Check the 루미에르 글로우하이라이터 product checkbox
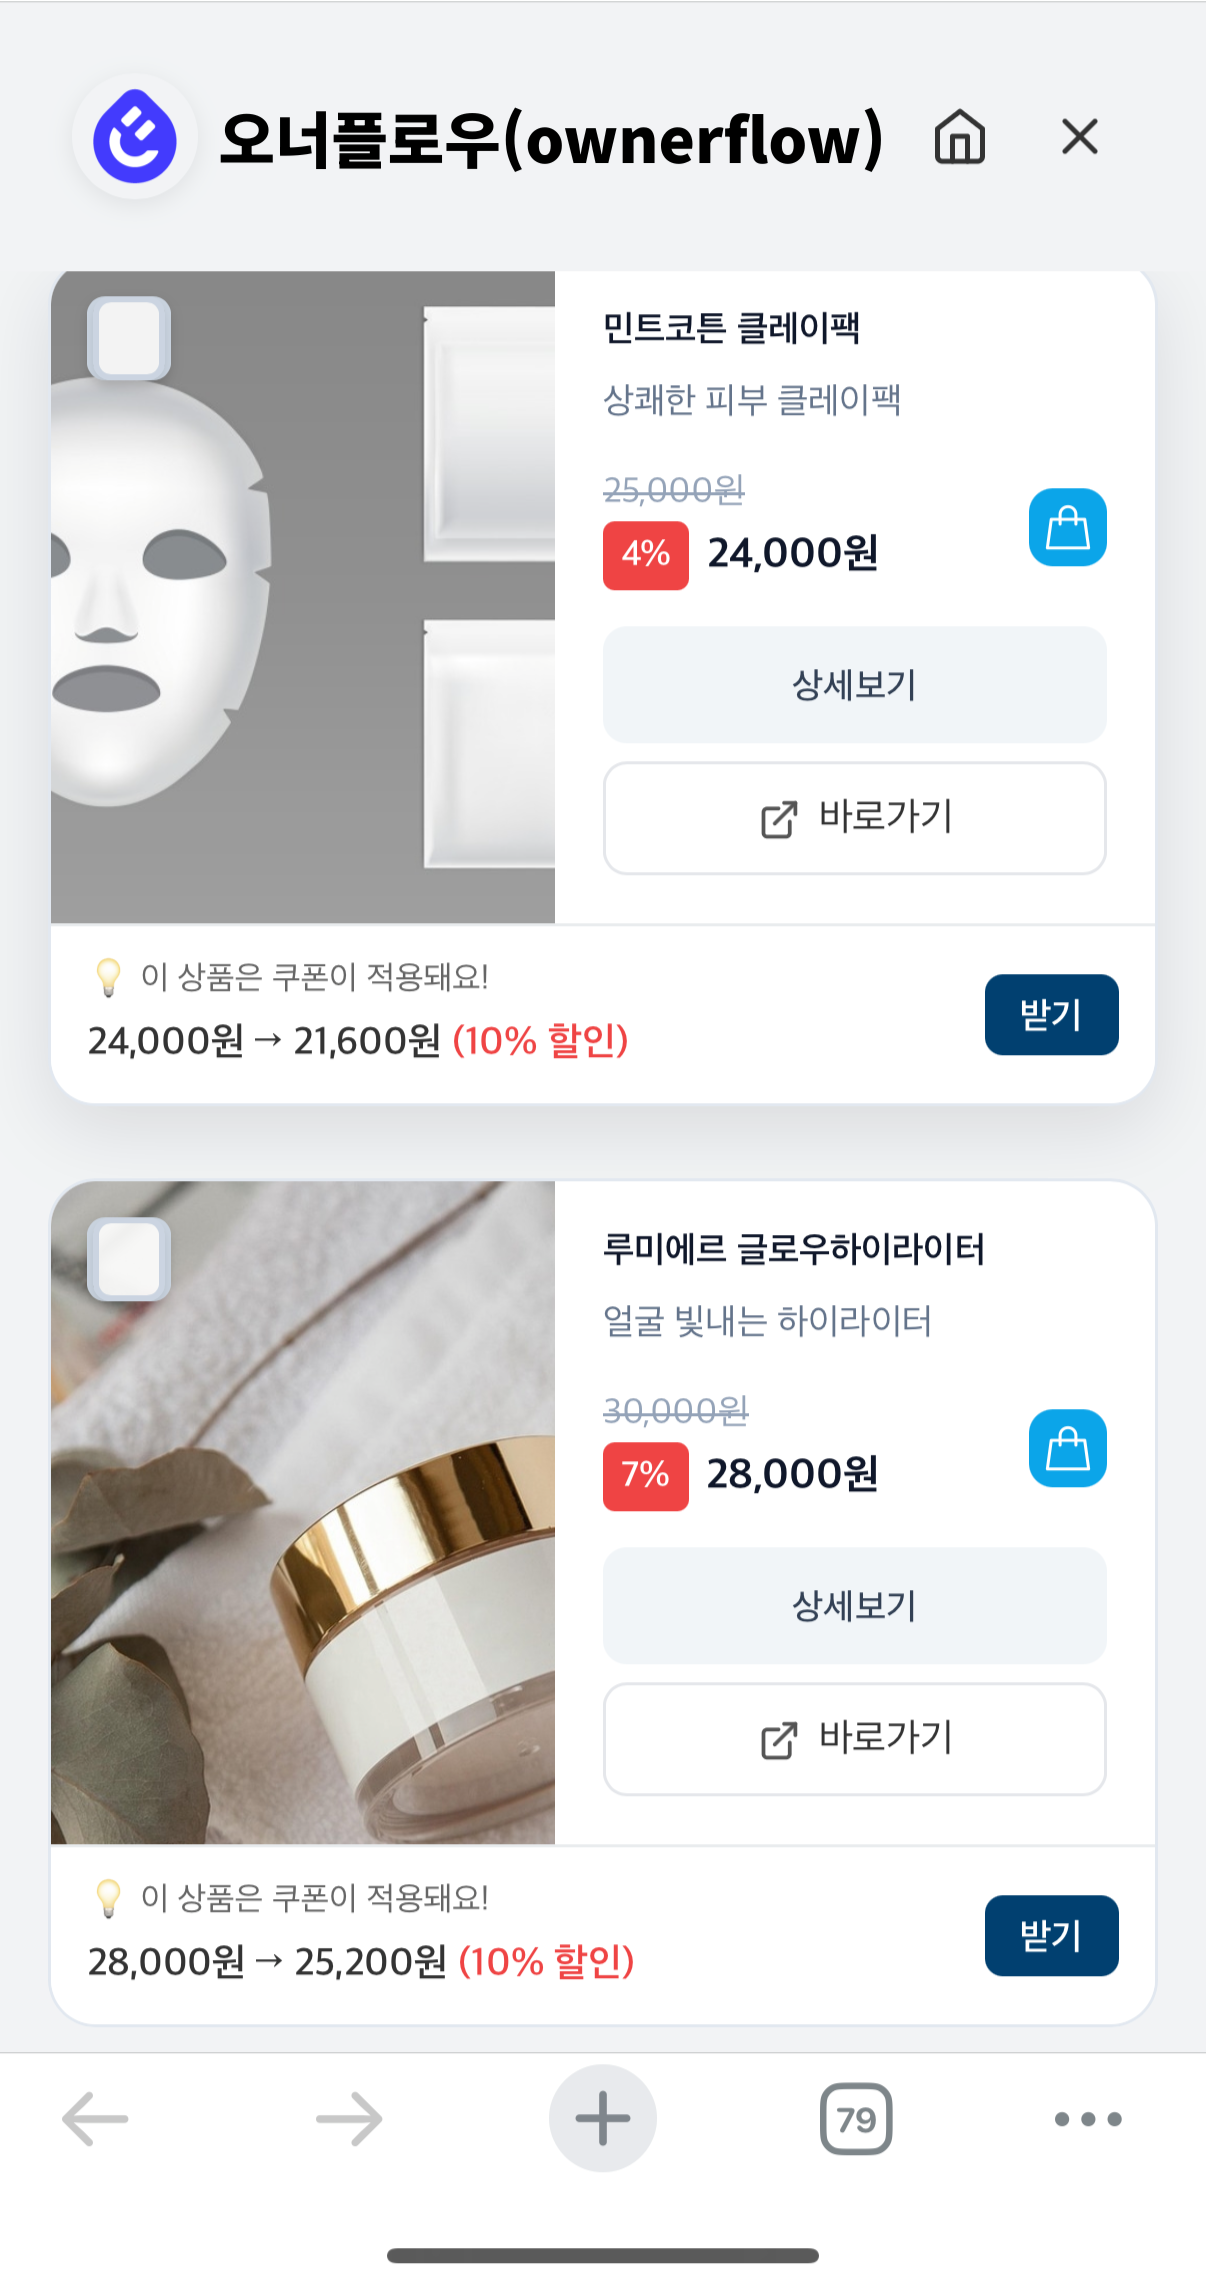This screenshot has width=1206, height=2287. (x=129, y=1259)
